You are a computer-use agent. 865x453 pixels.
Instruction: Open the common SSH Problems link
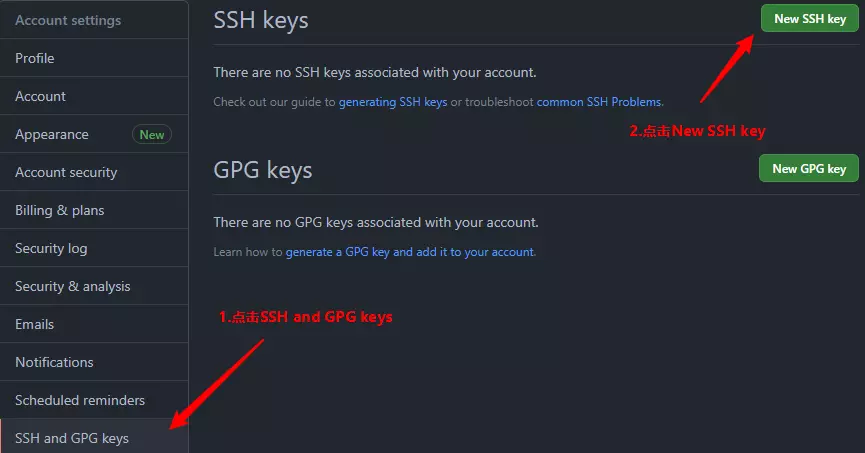pyautogui.click(x=599, y=102)
